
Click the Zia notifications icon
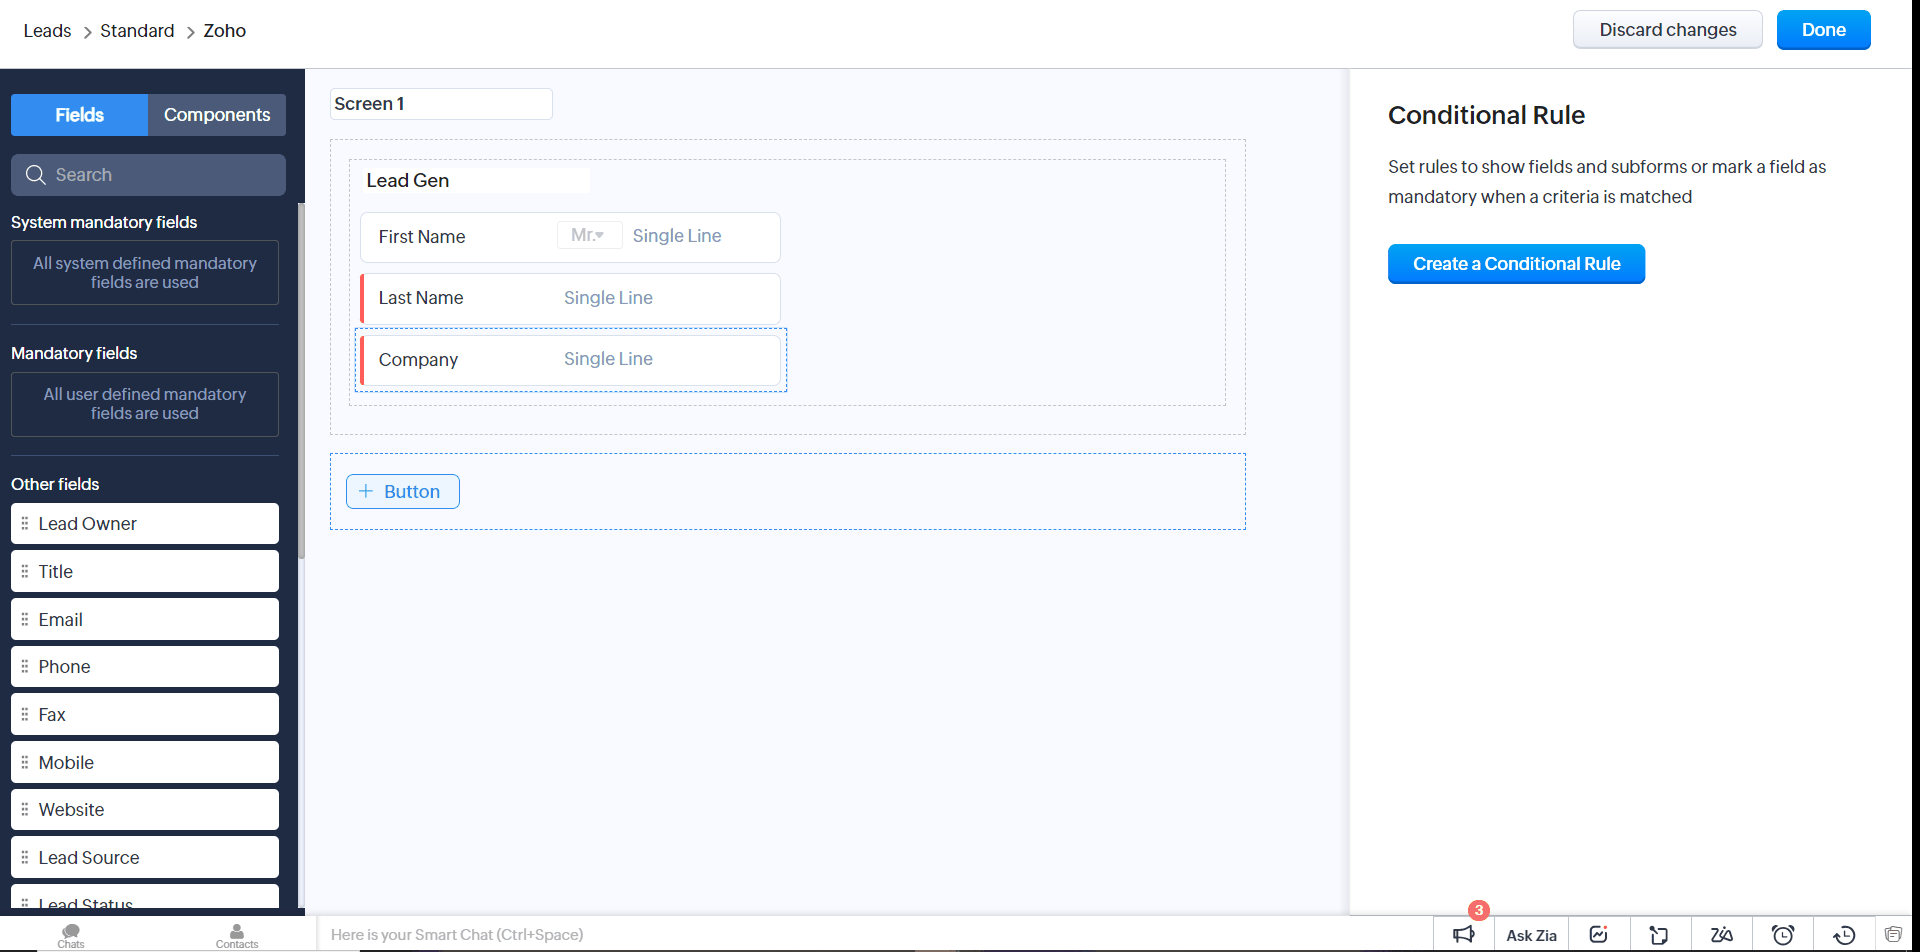[x=1721, y=934]
